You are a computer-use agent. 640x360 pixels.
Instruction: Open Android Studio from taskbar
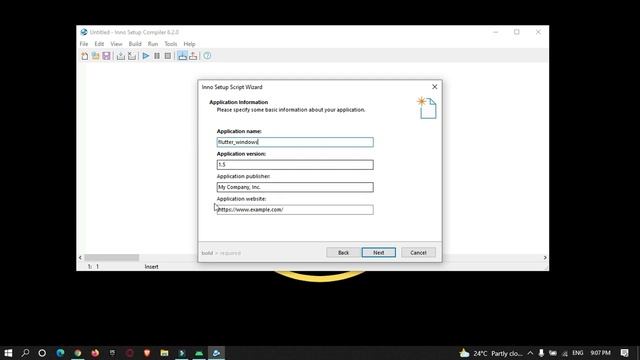point(199,353)
